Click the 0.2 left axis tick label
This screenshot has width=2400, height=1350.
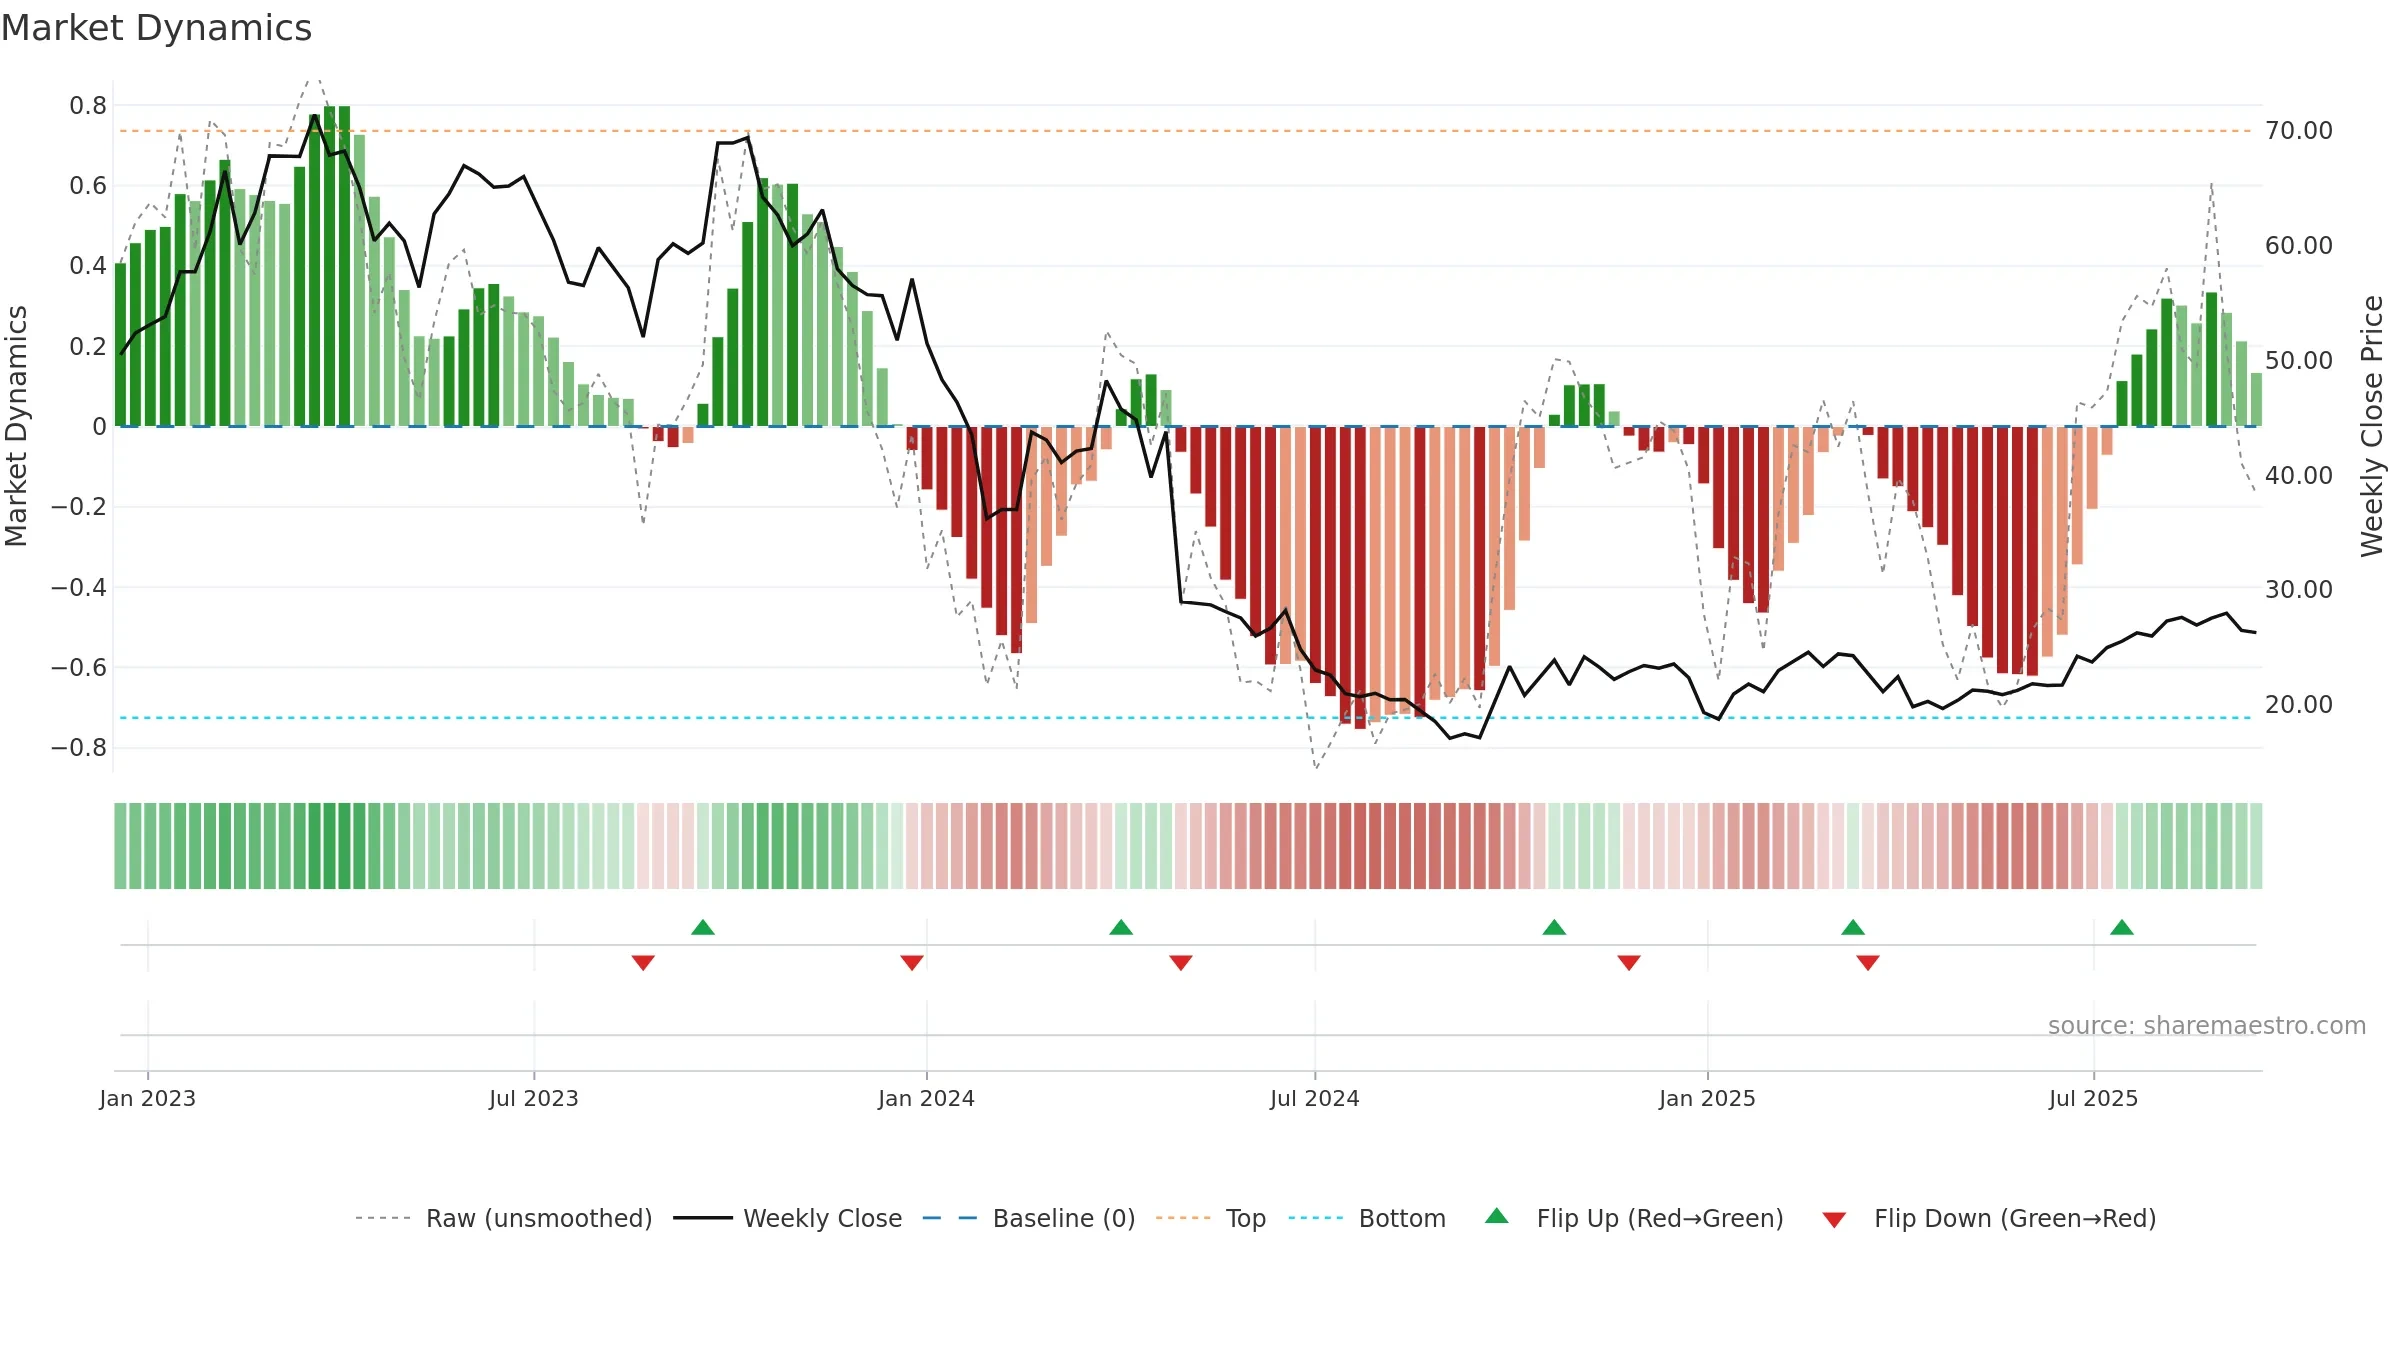pos(88,347)
